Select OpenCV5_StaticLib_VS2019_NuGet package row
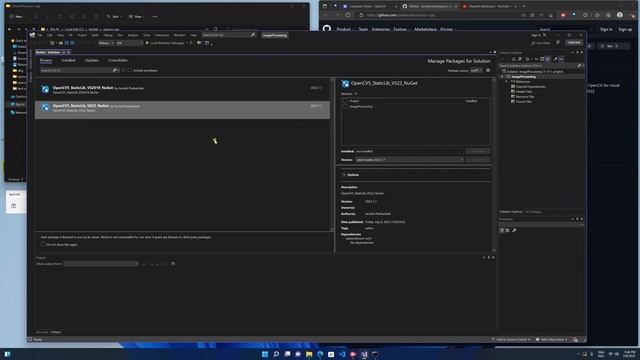This screenshot has width=640, height=360. (182, 90)
